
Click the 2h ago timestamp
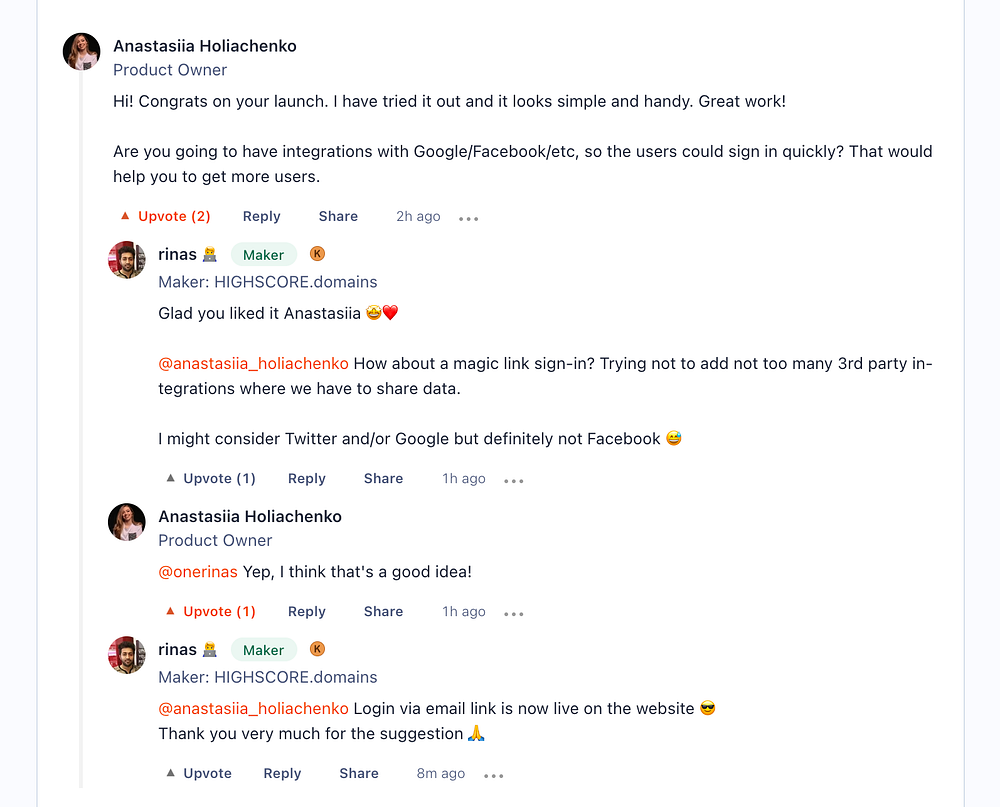coord(418,216)
